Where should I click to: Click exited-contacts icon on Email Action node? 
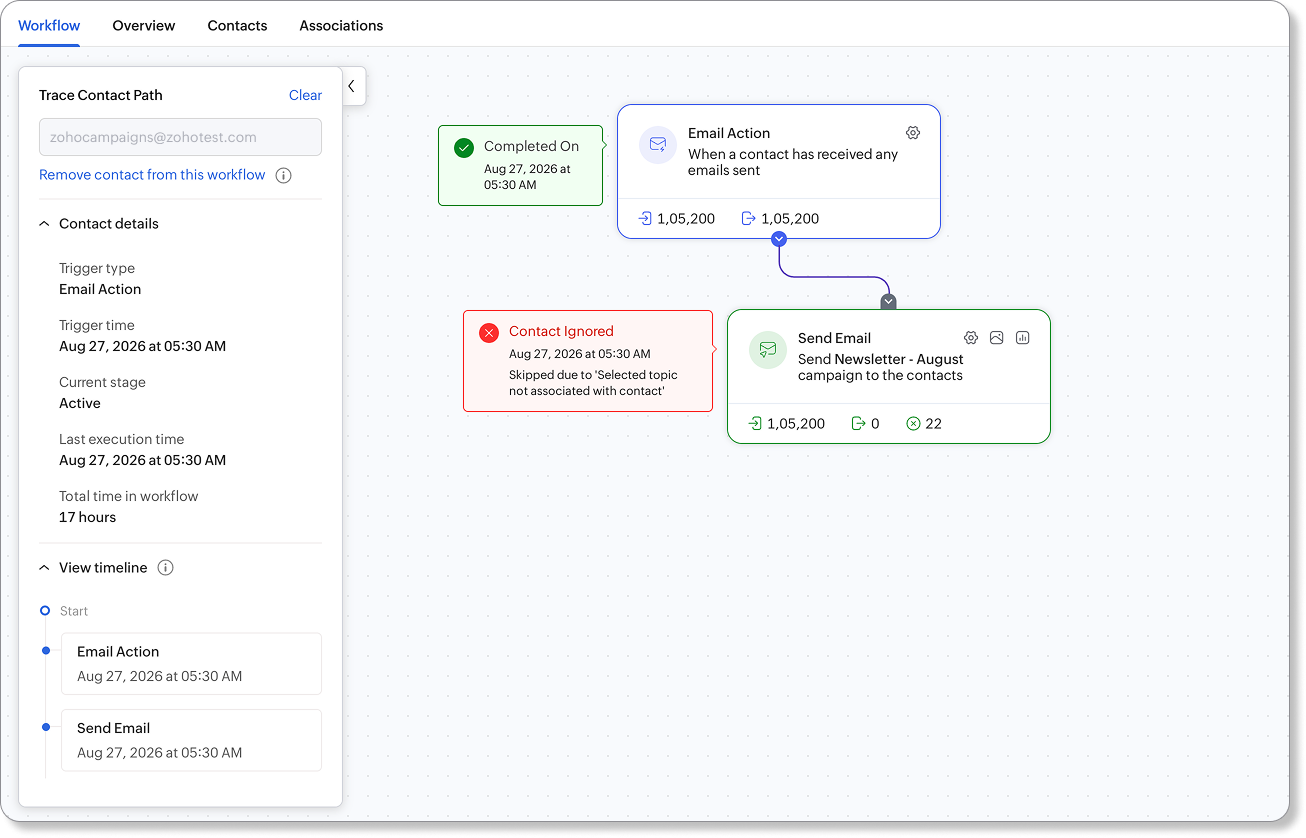click(749, 218)
